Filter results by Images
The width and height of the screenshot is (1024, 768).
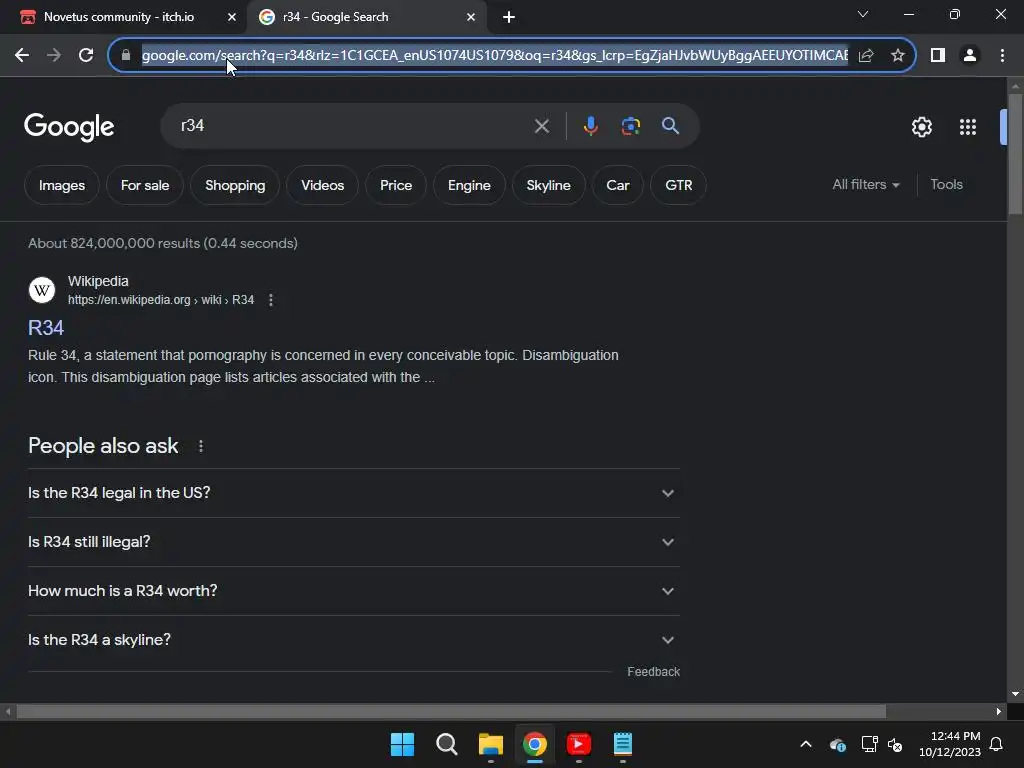[62, 185]
